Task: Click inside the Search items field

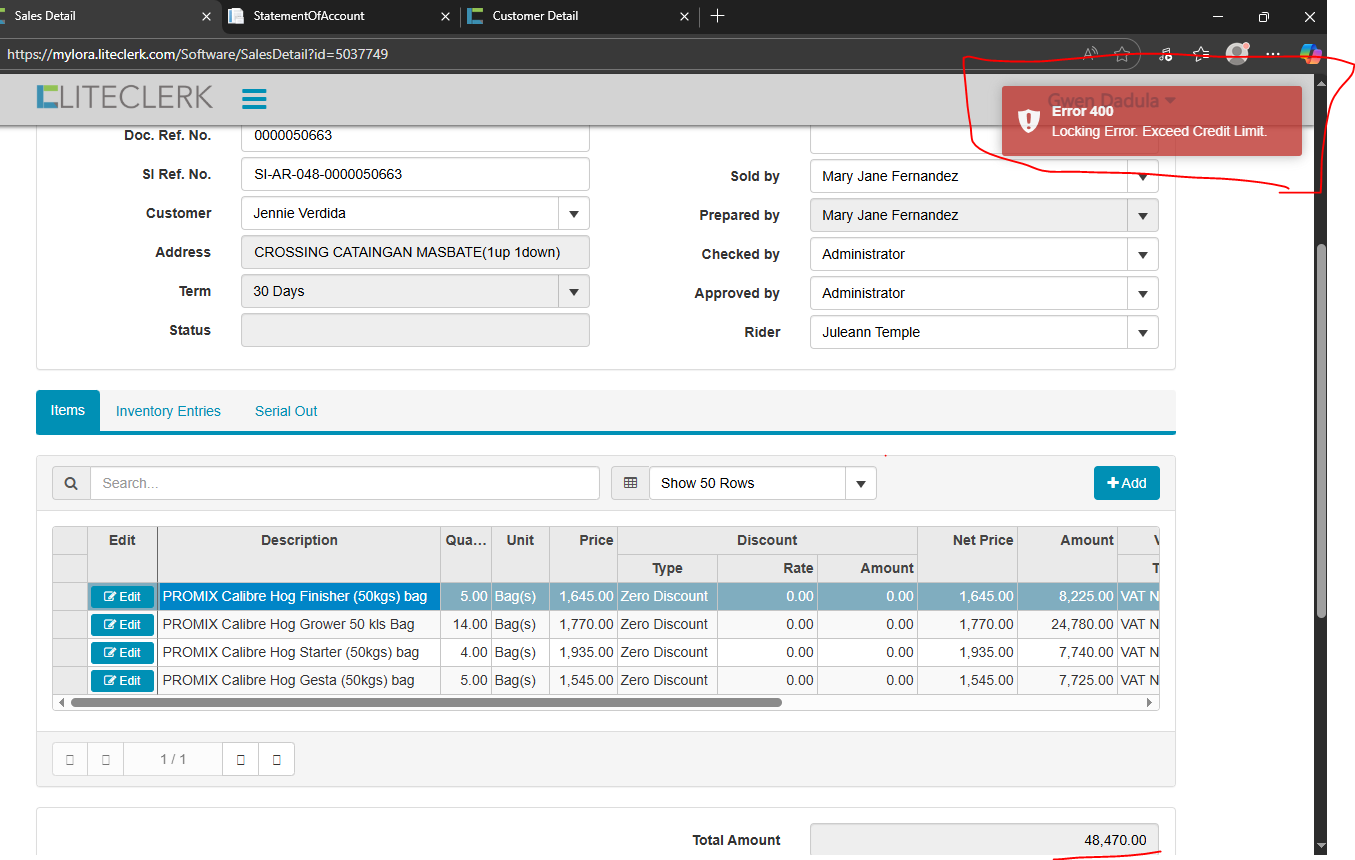Action: point(344,483)
